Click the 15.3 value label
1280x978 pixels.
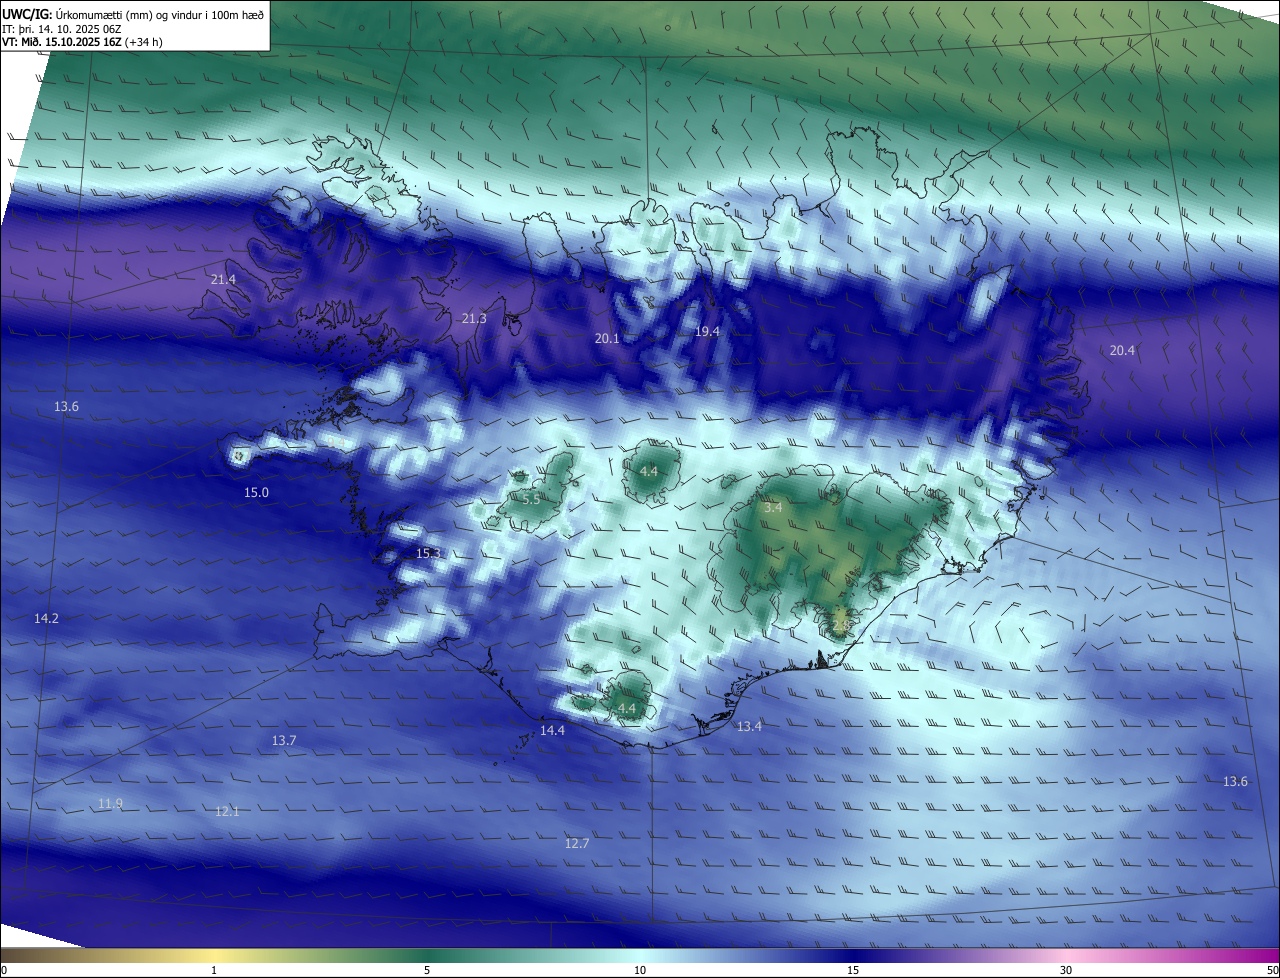point(428,553)
